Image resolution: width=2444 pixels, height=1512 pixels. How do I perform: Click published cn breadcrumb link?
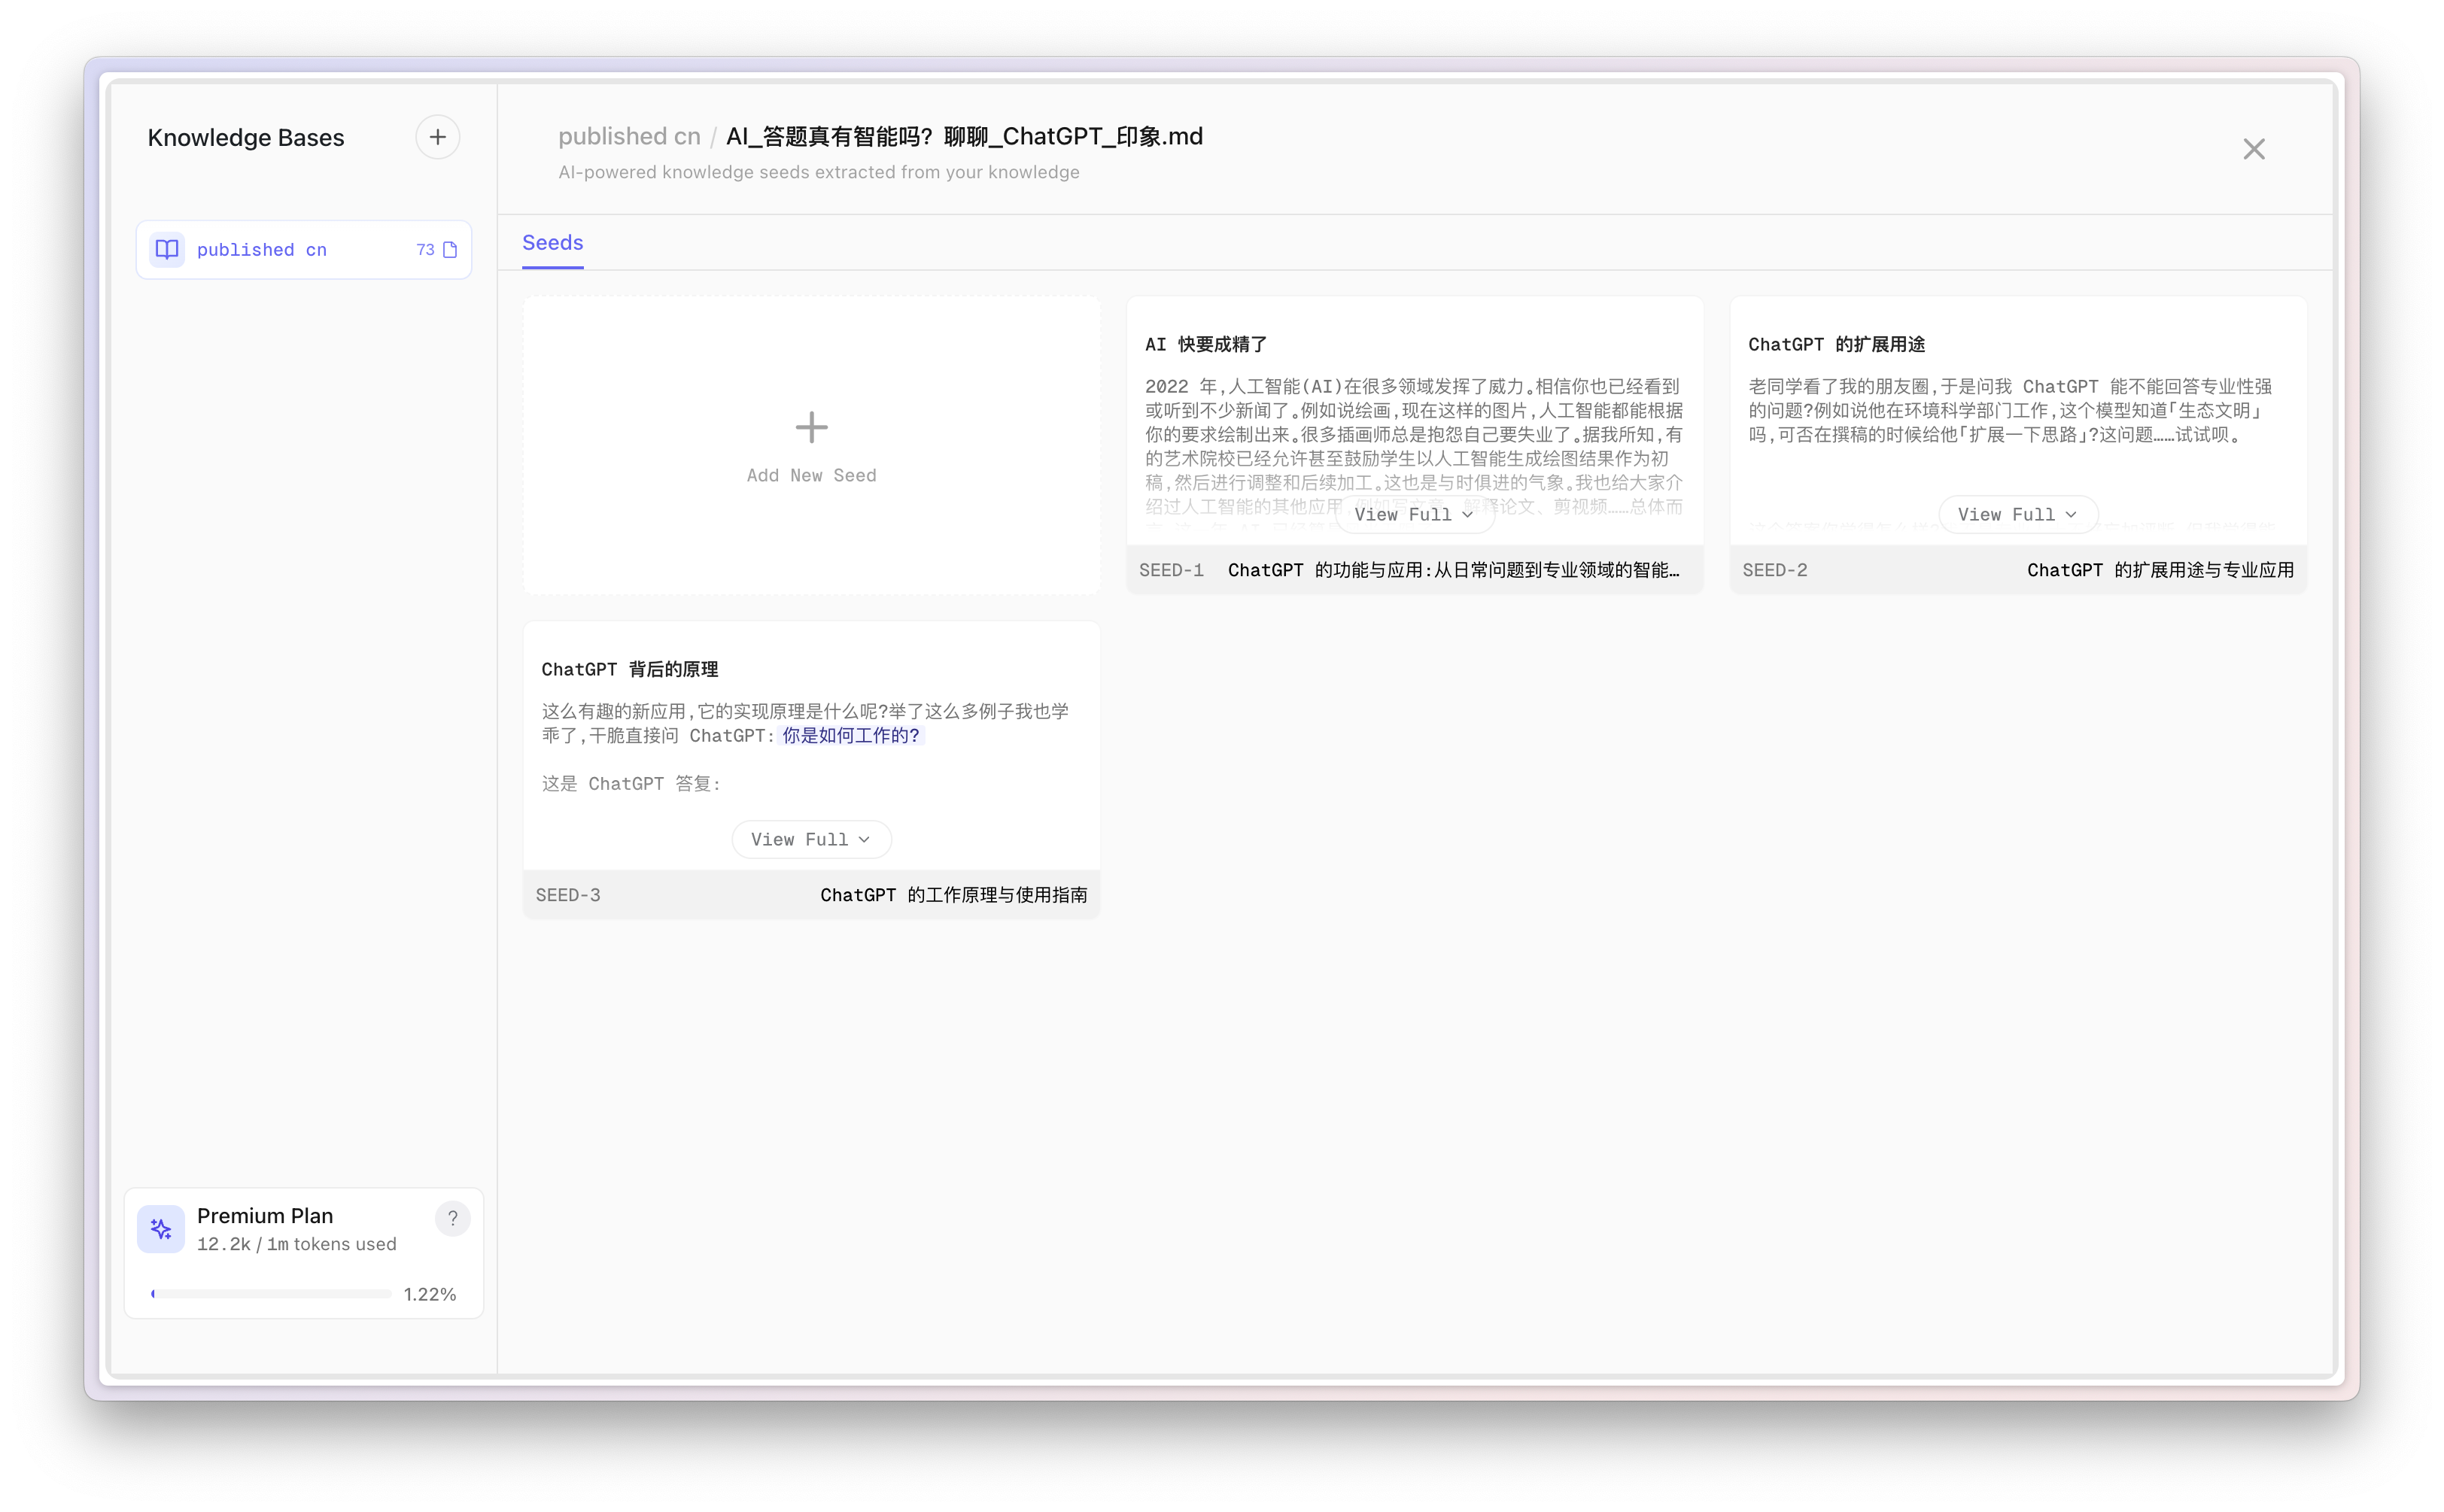[x=628, y=137]
